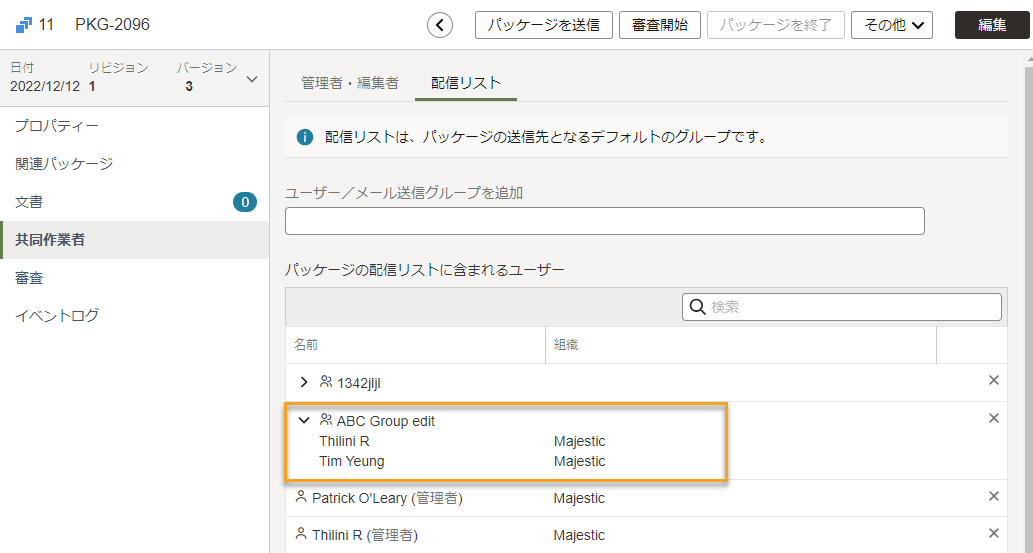The width and height of the screenshot is (1033, 553).
Task: Remove Patrick O'Leary from distribution list
Action: pos(994,496)
